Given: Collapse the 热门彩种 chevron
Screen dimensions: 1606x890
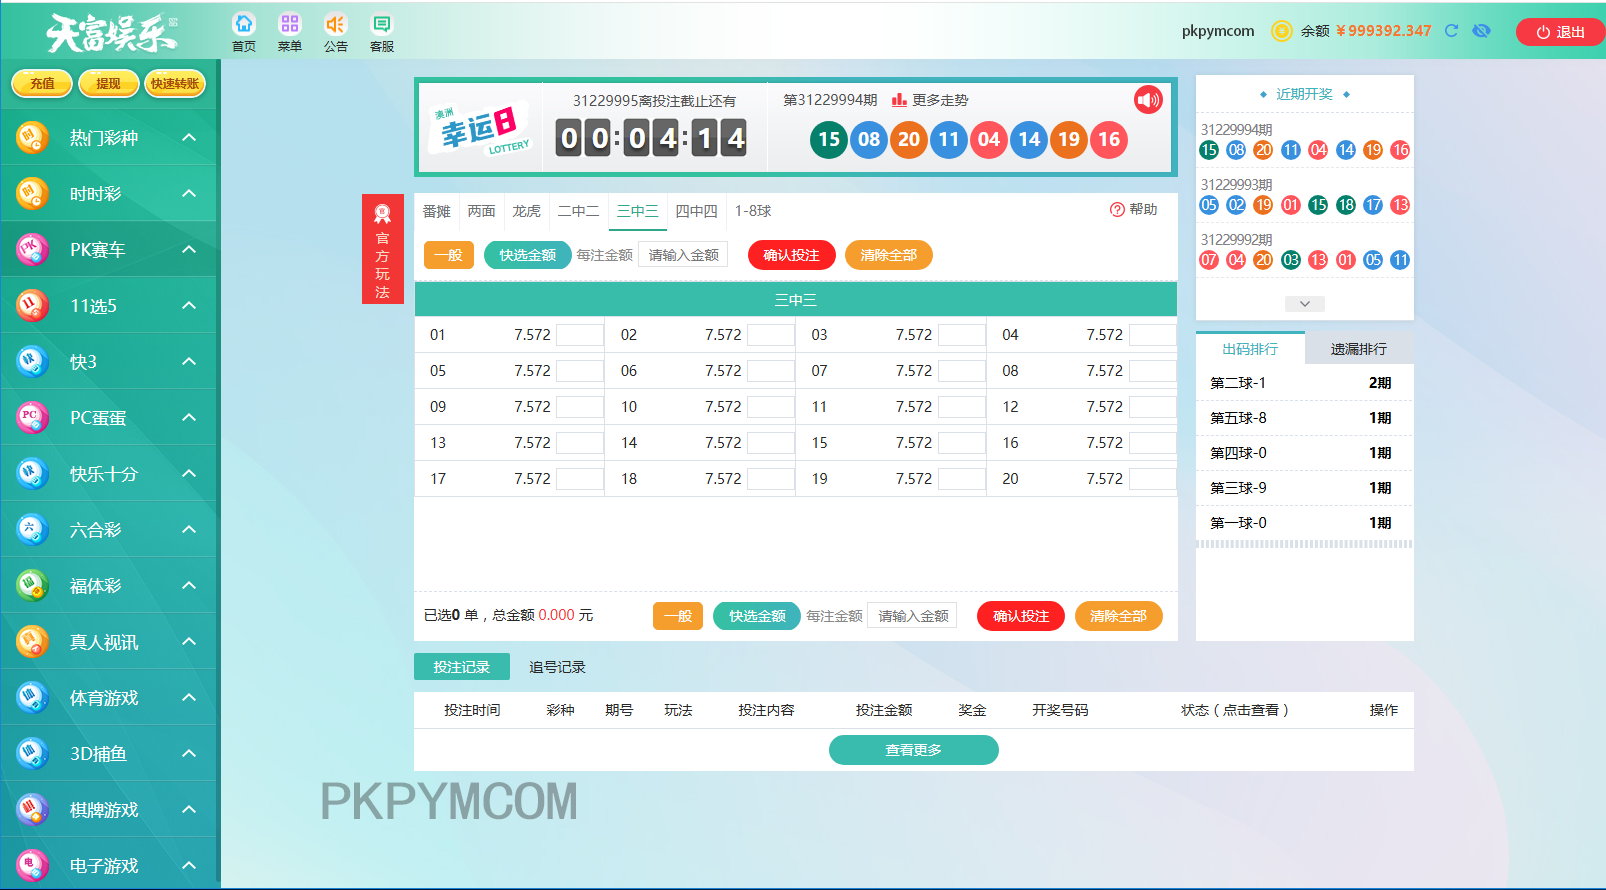Looking at the screenshot, I should click(x=189, y=137).
